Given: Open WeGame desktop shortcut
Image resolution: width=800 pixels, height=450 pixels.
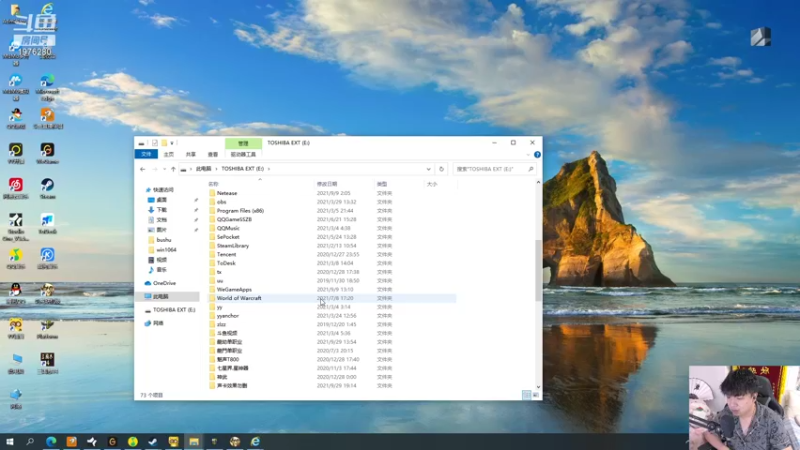Looking at the screenshot, I should coord(47,153).
